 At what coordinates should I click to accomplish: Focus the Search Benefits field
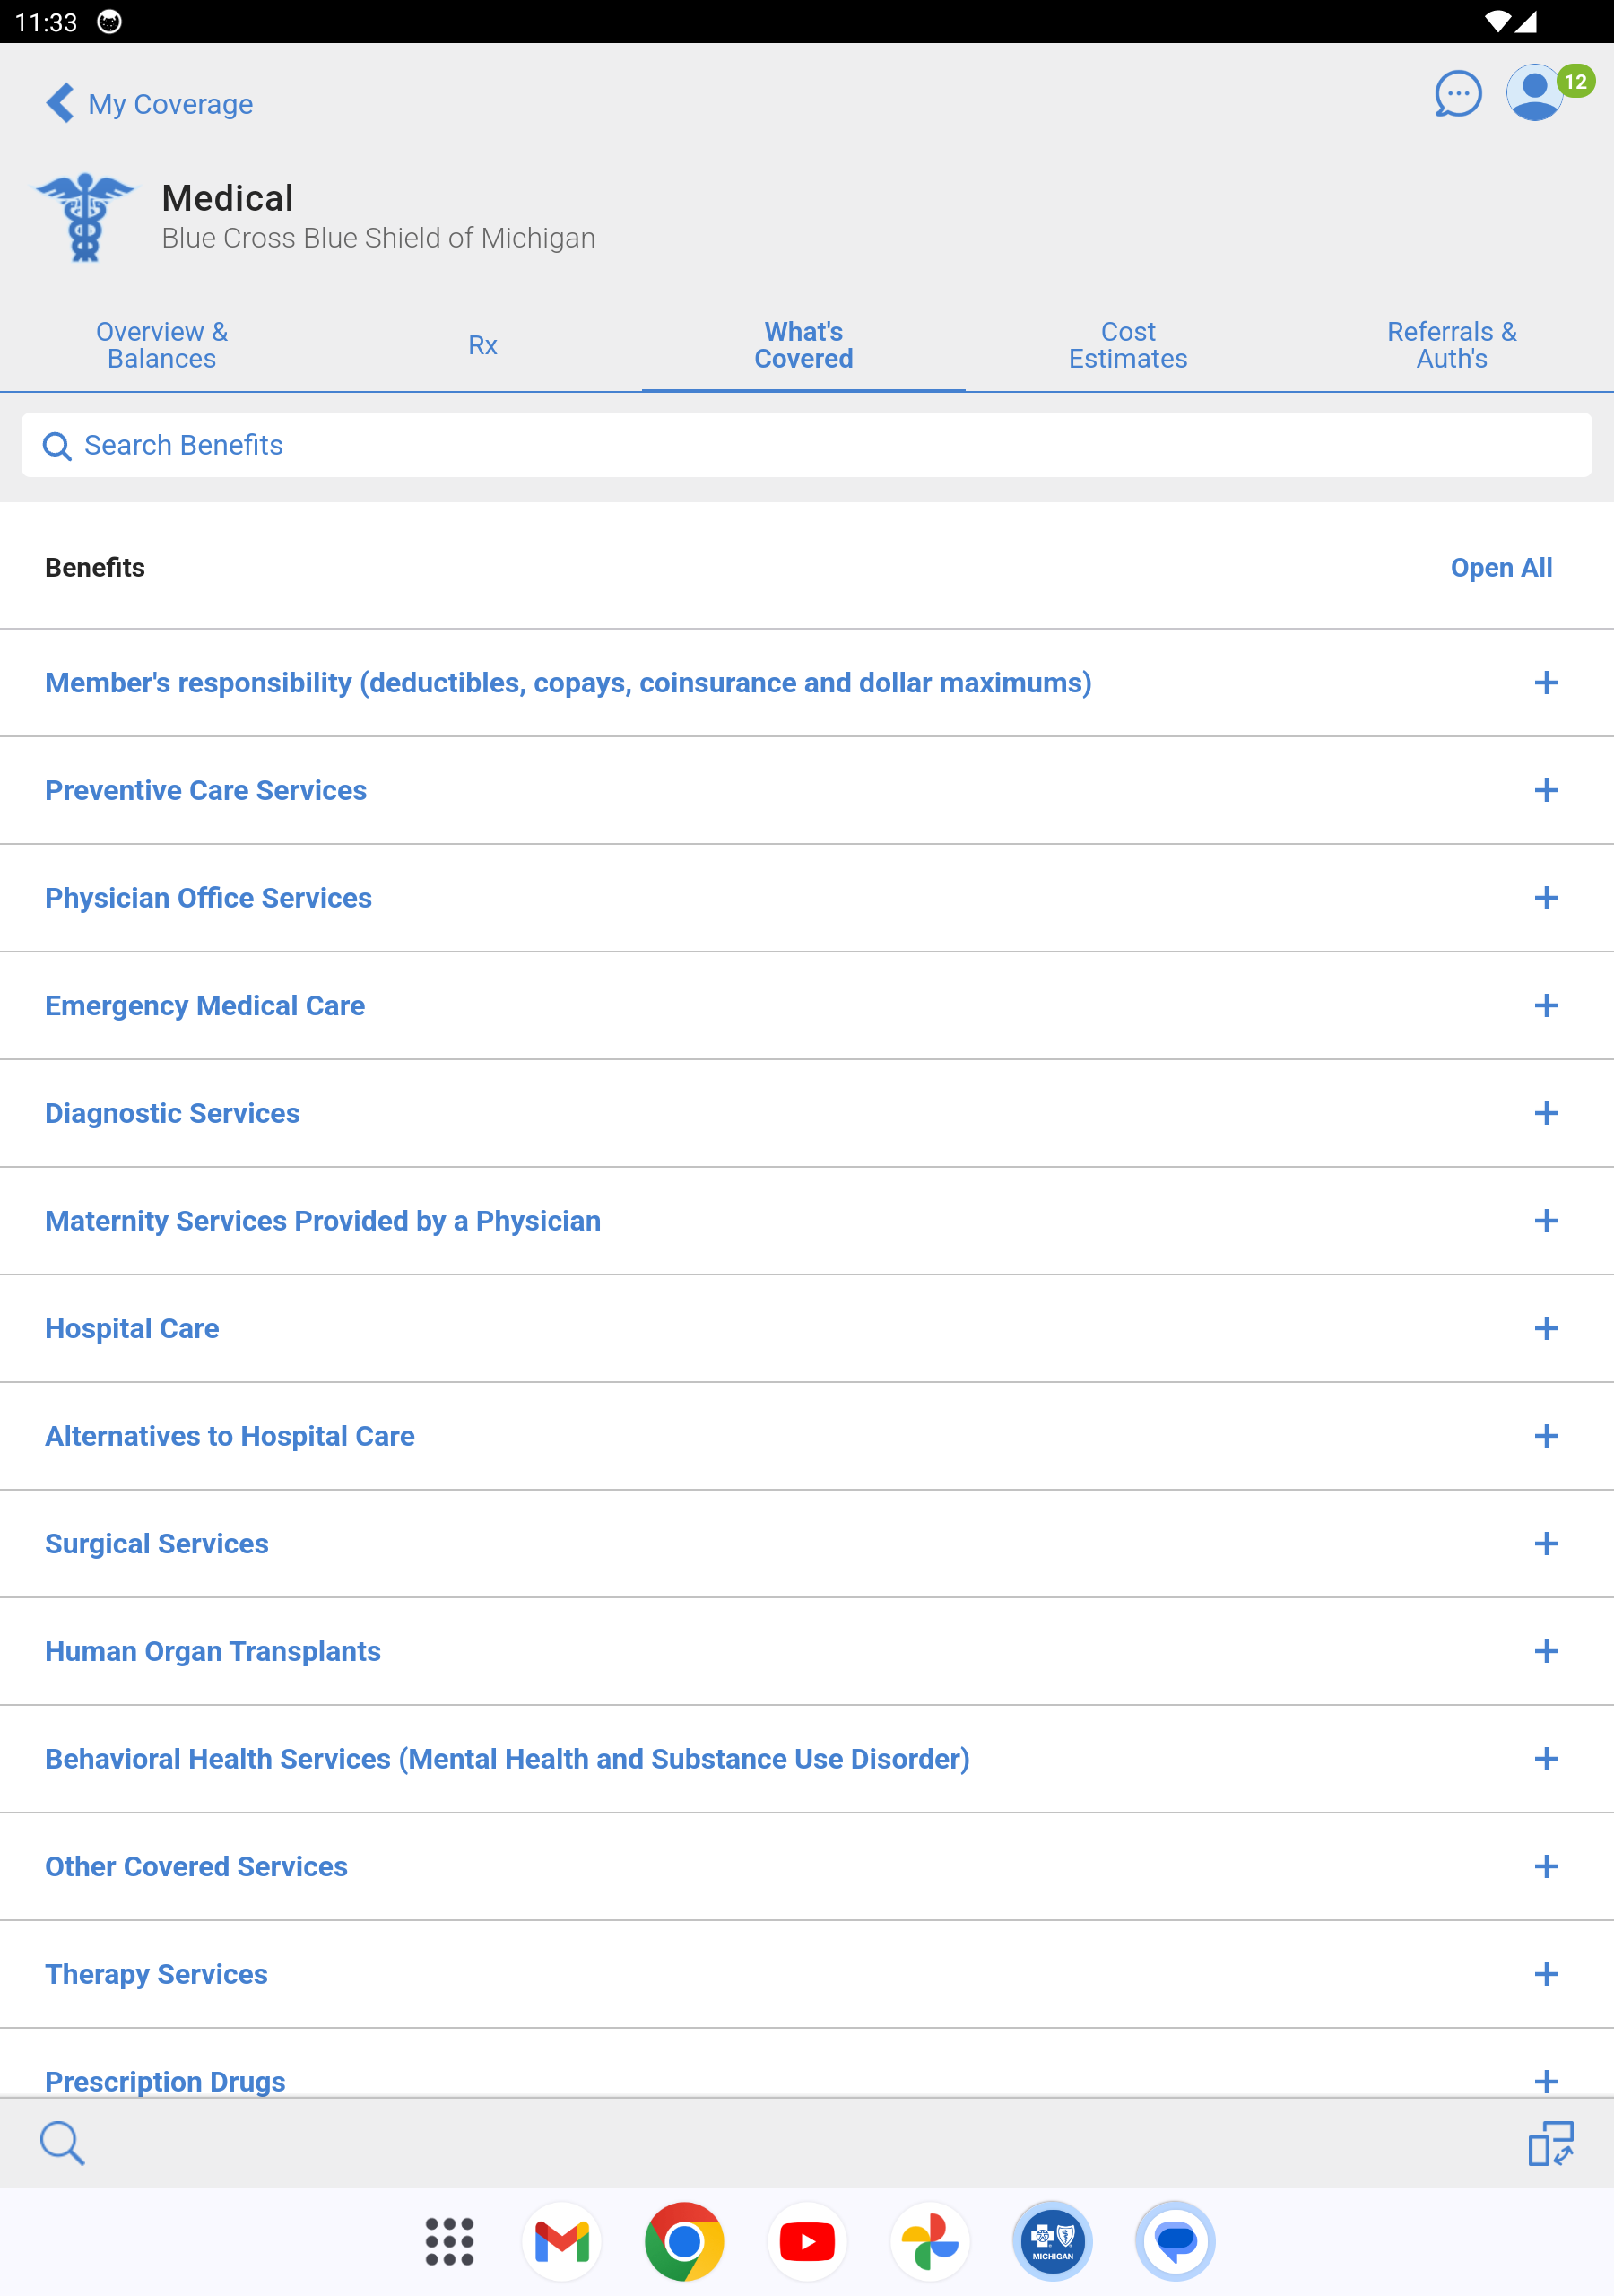point(806,445)
